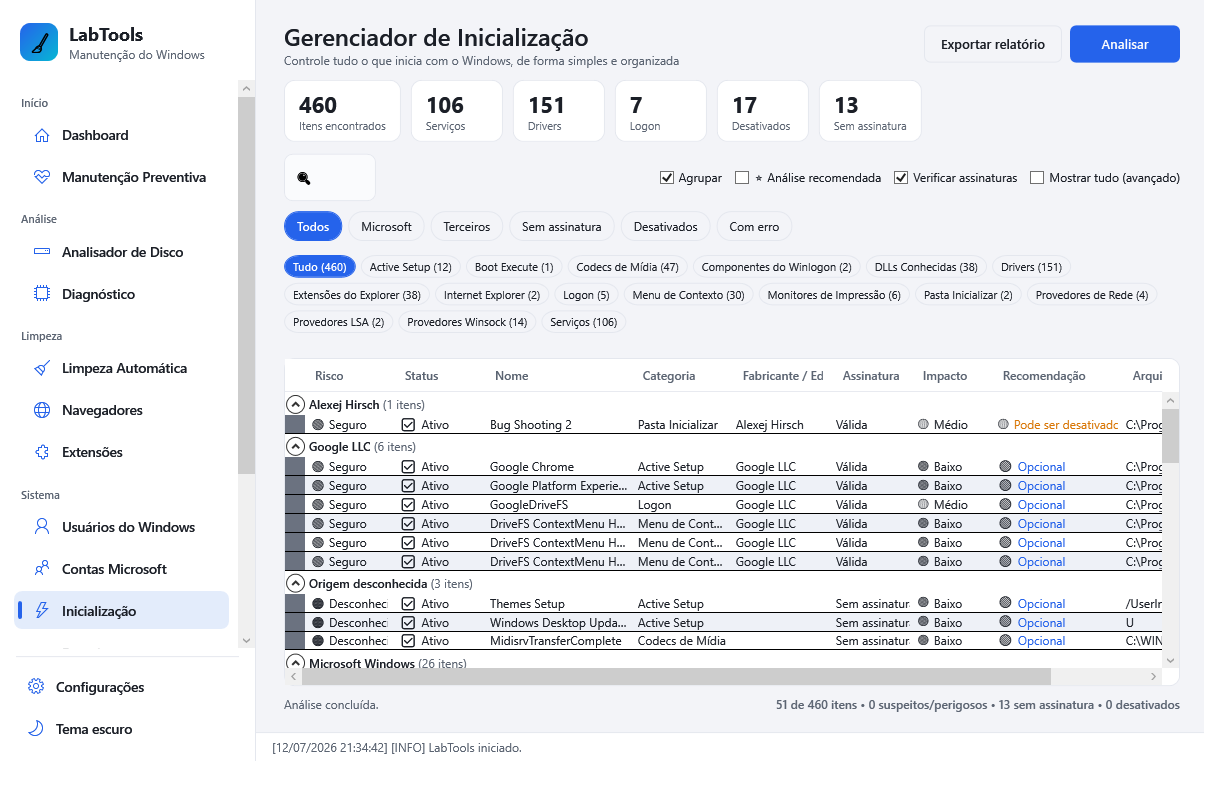Click the 13 Sem assinatura card
1220x800 pixels.
click(x=870, y=111)
